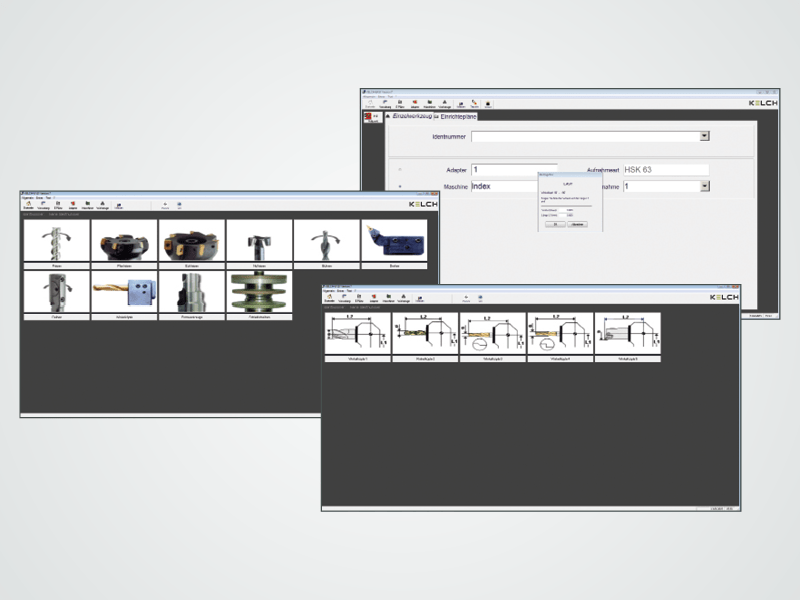Open blue info globe icon in left window toolbar
Image resolution: width=800 pixels, height=600 pixels.
coord(179,205)
